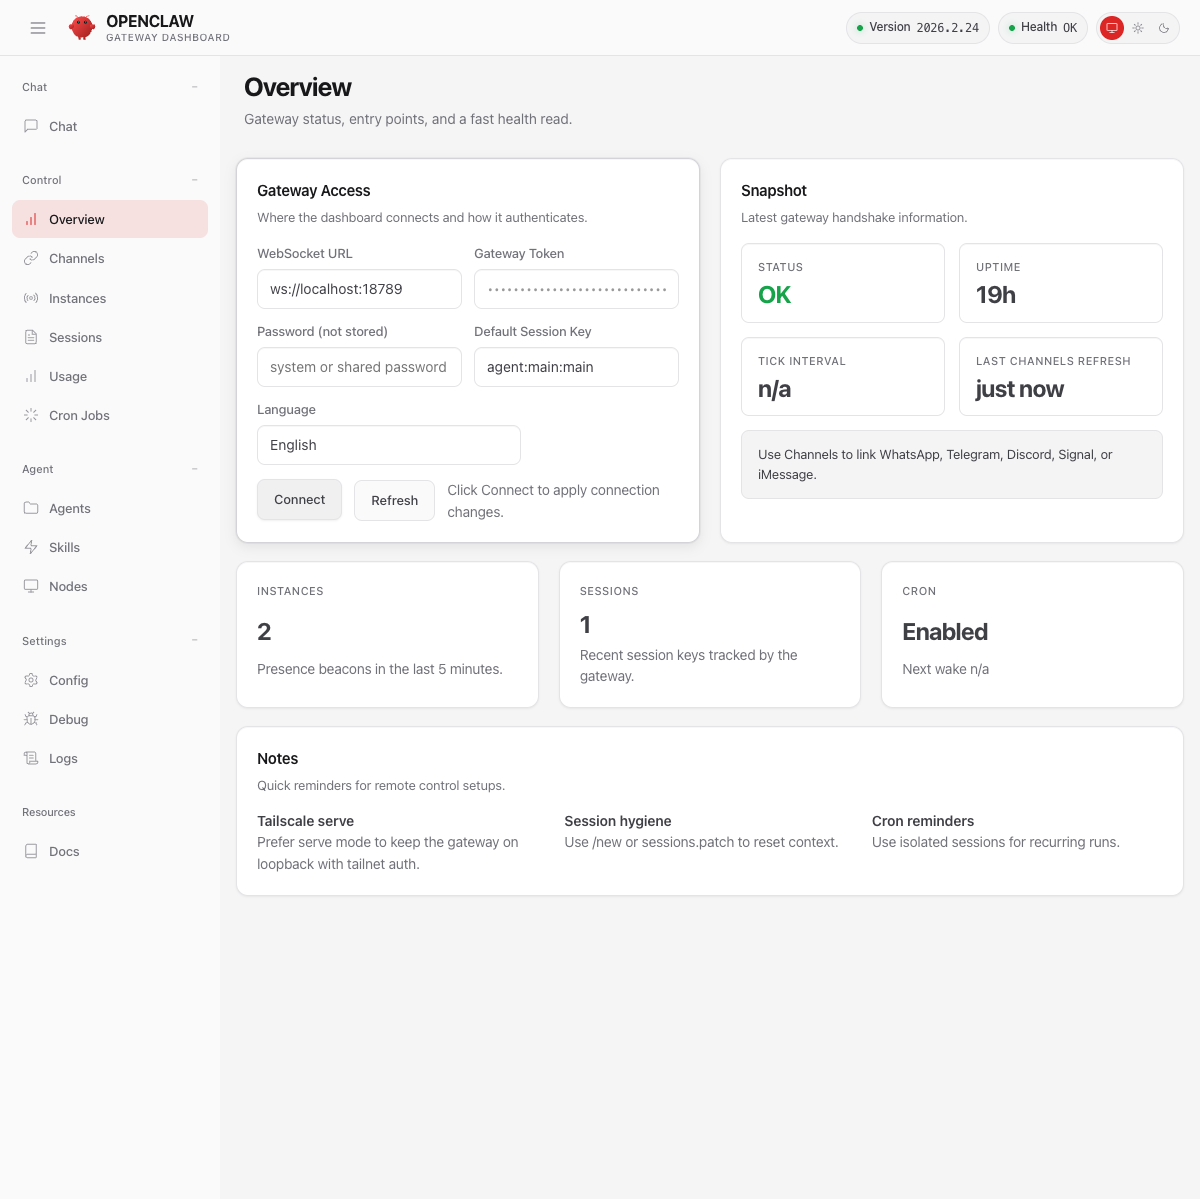
Task: Click the WebSocket URL input field
Action: [359, 289]
